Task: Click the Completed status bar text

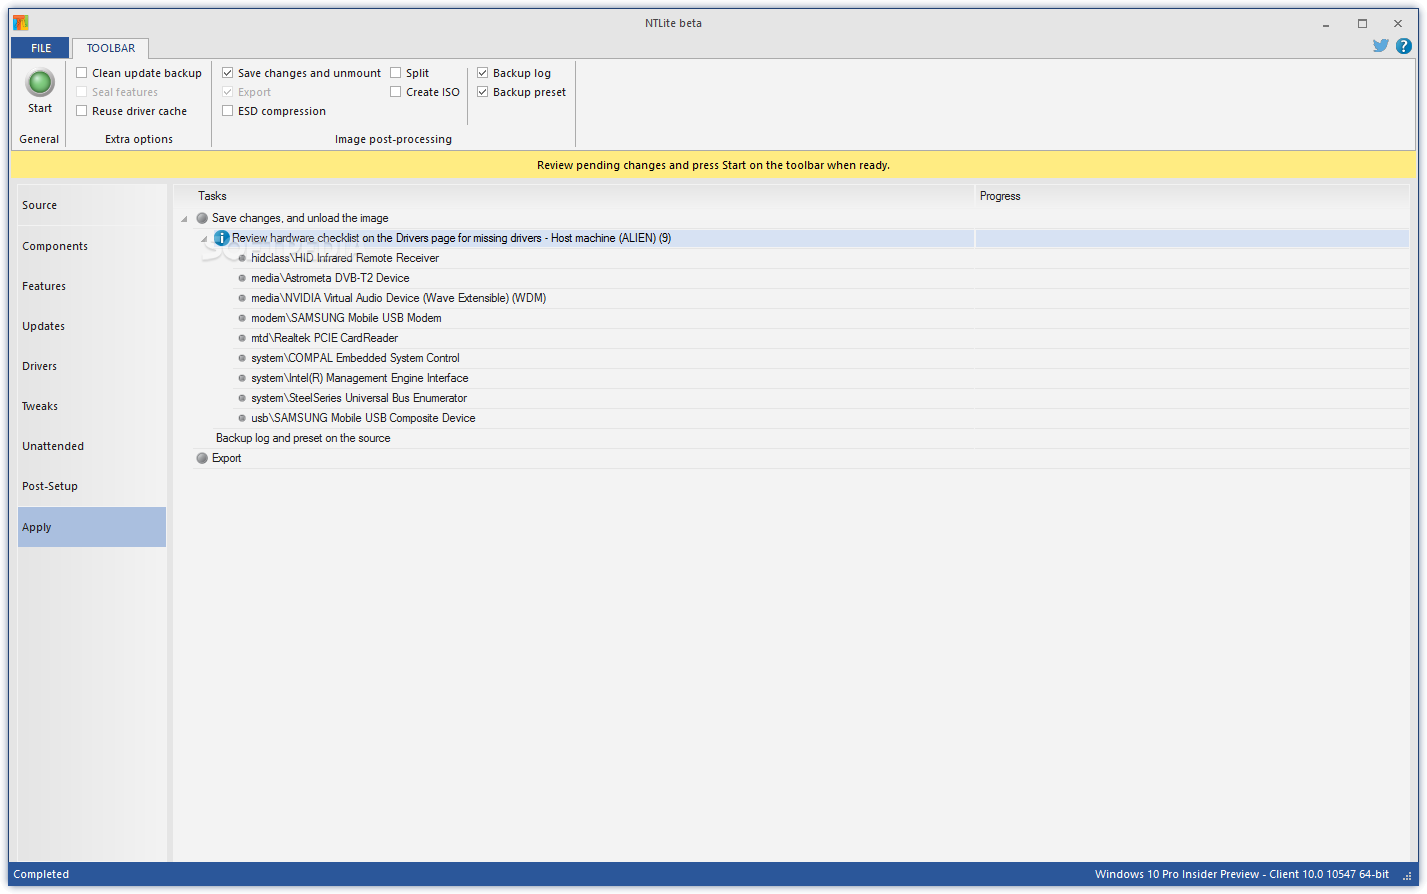Action: point(41,874)
